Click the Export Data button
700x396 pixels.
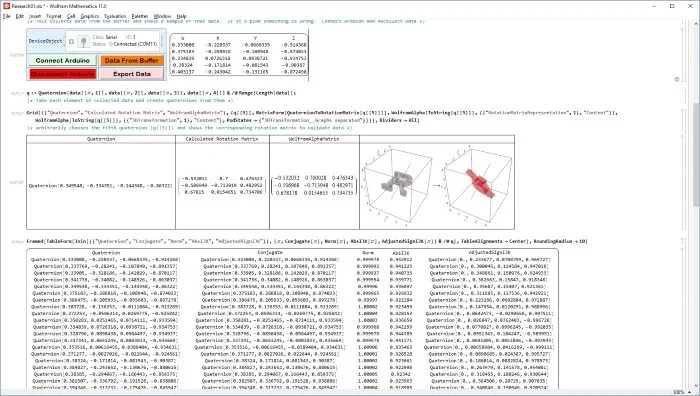click(132, 74)
